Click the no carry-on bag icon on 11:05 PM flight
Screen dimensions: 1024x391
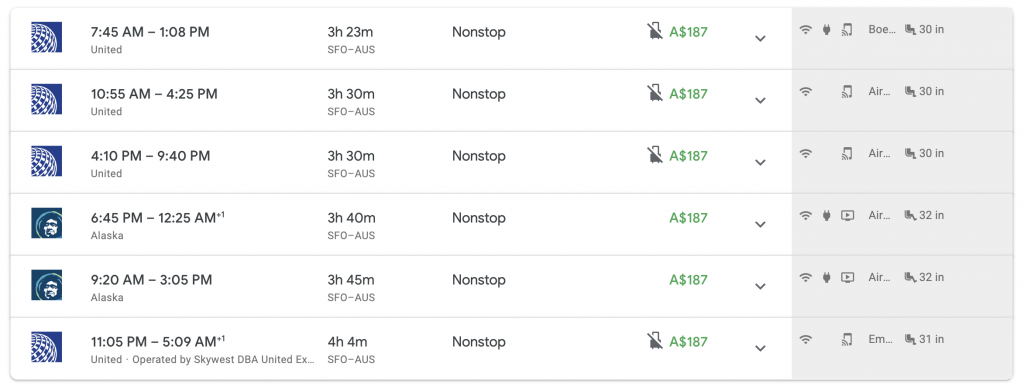point(654,341)
